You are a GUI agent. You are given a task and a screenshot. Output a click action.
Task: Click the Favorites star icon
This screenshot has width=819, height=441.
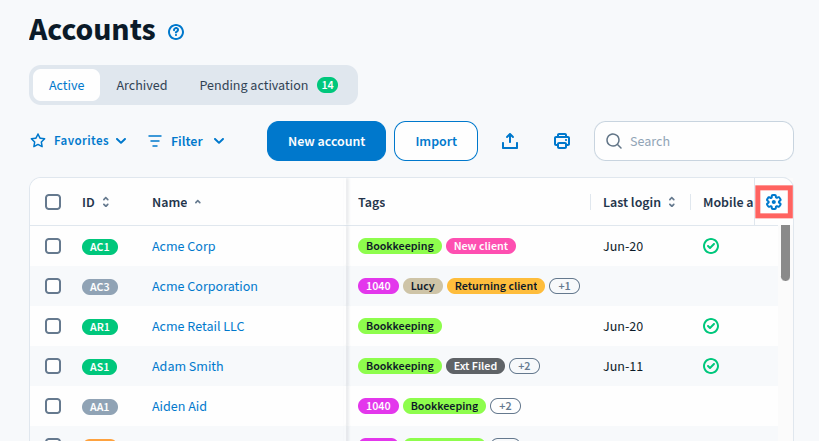39,141
